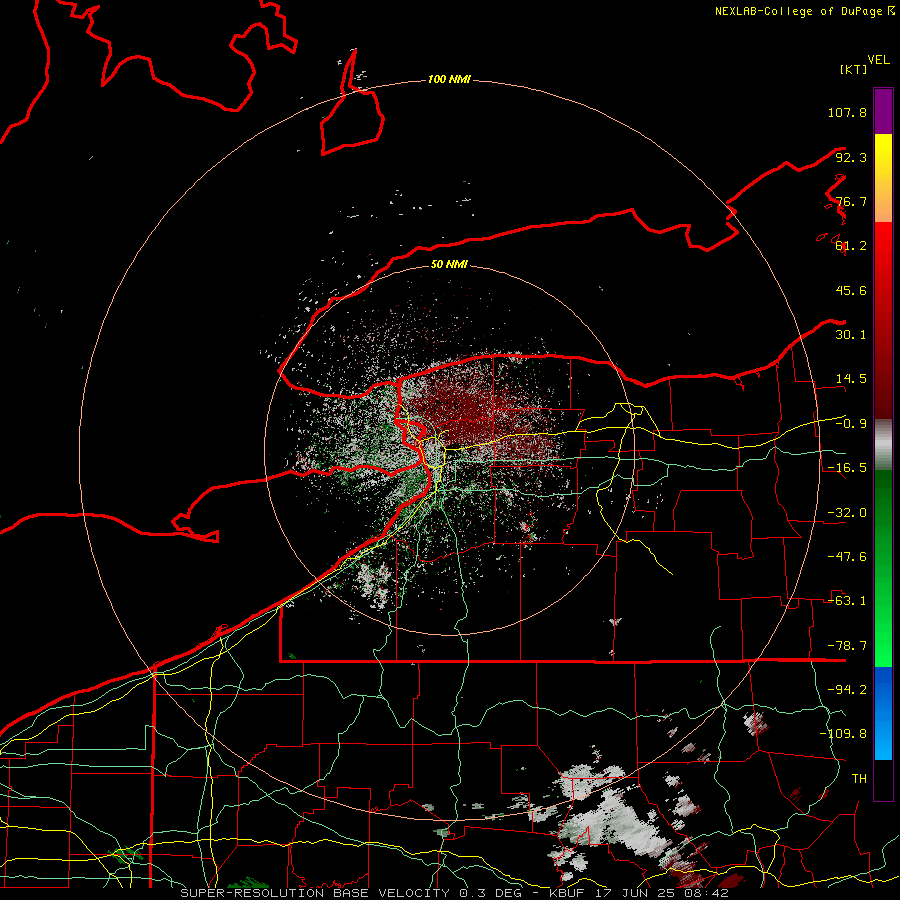The width and height of the screenshot is (900, 900).
Task: Click the -109.8 velocity scale value
Action: click(x=843, y=734)
